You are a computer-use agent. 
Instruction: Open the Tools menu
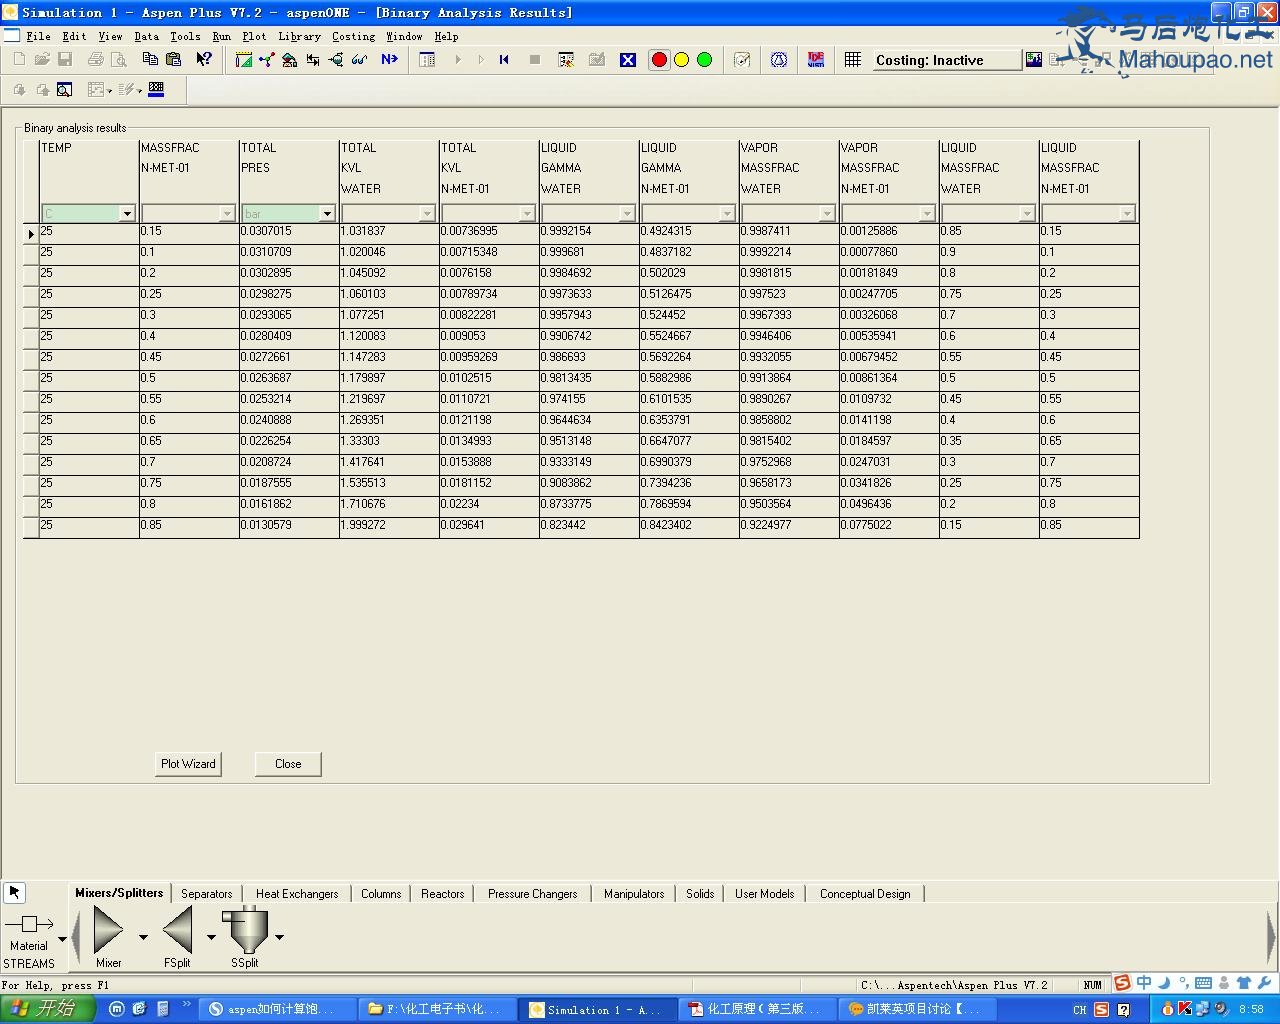coord(185,36)
